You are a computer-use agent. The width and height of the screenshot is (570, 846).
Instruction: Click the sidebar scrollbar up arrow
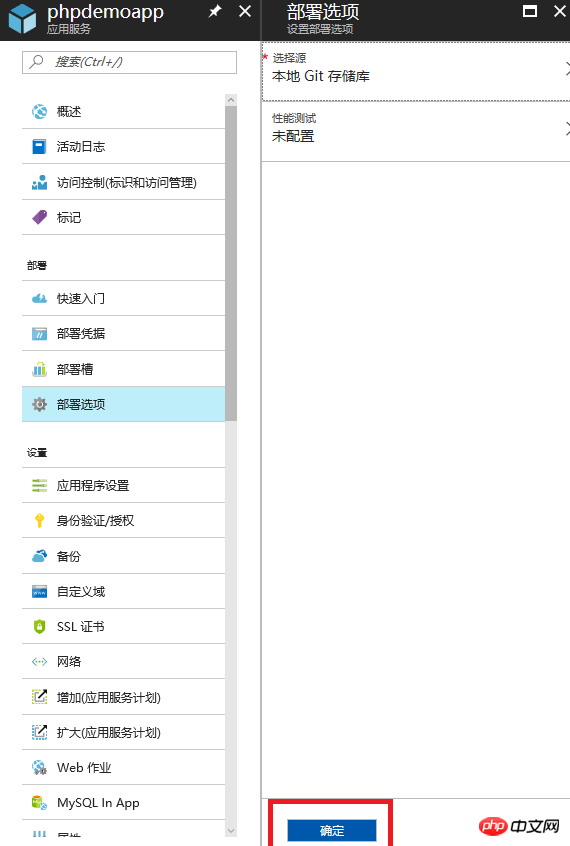tap(231, 100)
